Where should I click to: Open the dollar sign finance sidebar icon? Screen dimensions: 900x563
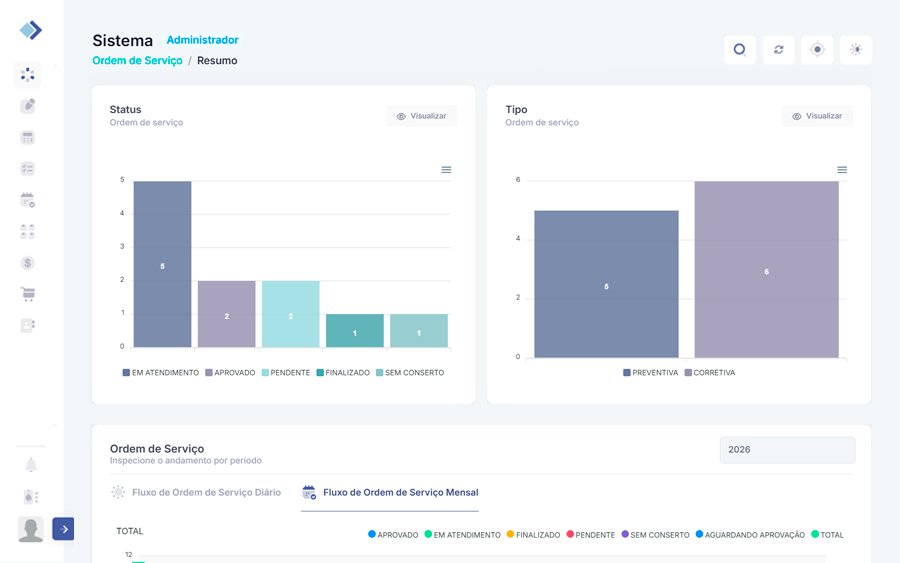[28, 263]
